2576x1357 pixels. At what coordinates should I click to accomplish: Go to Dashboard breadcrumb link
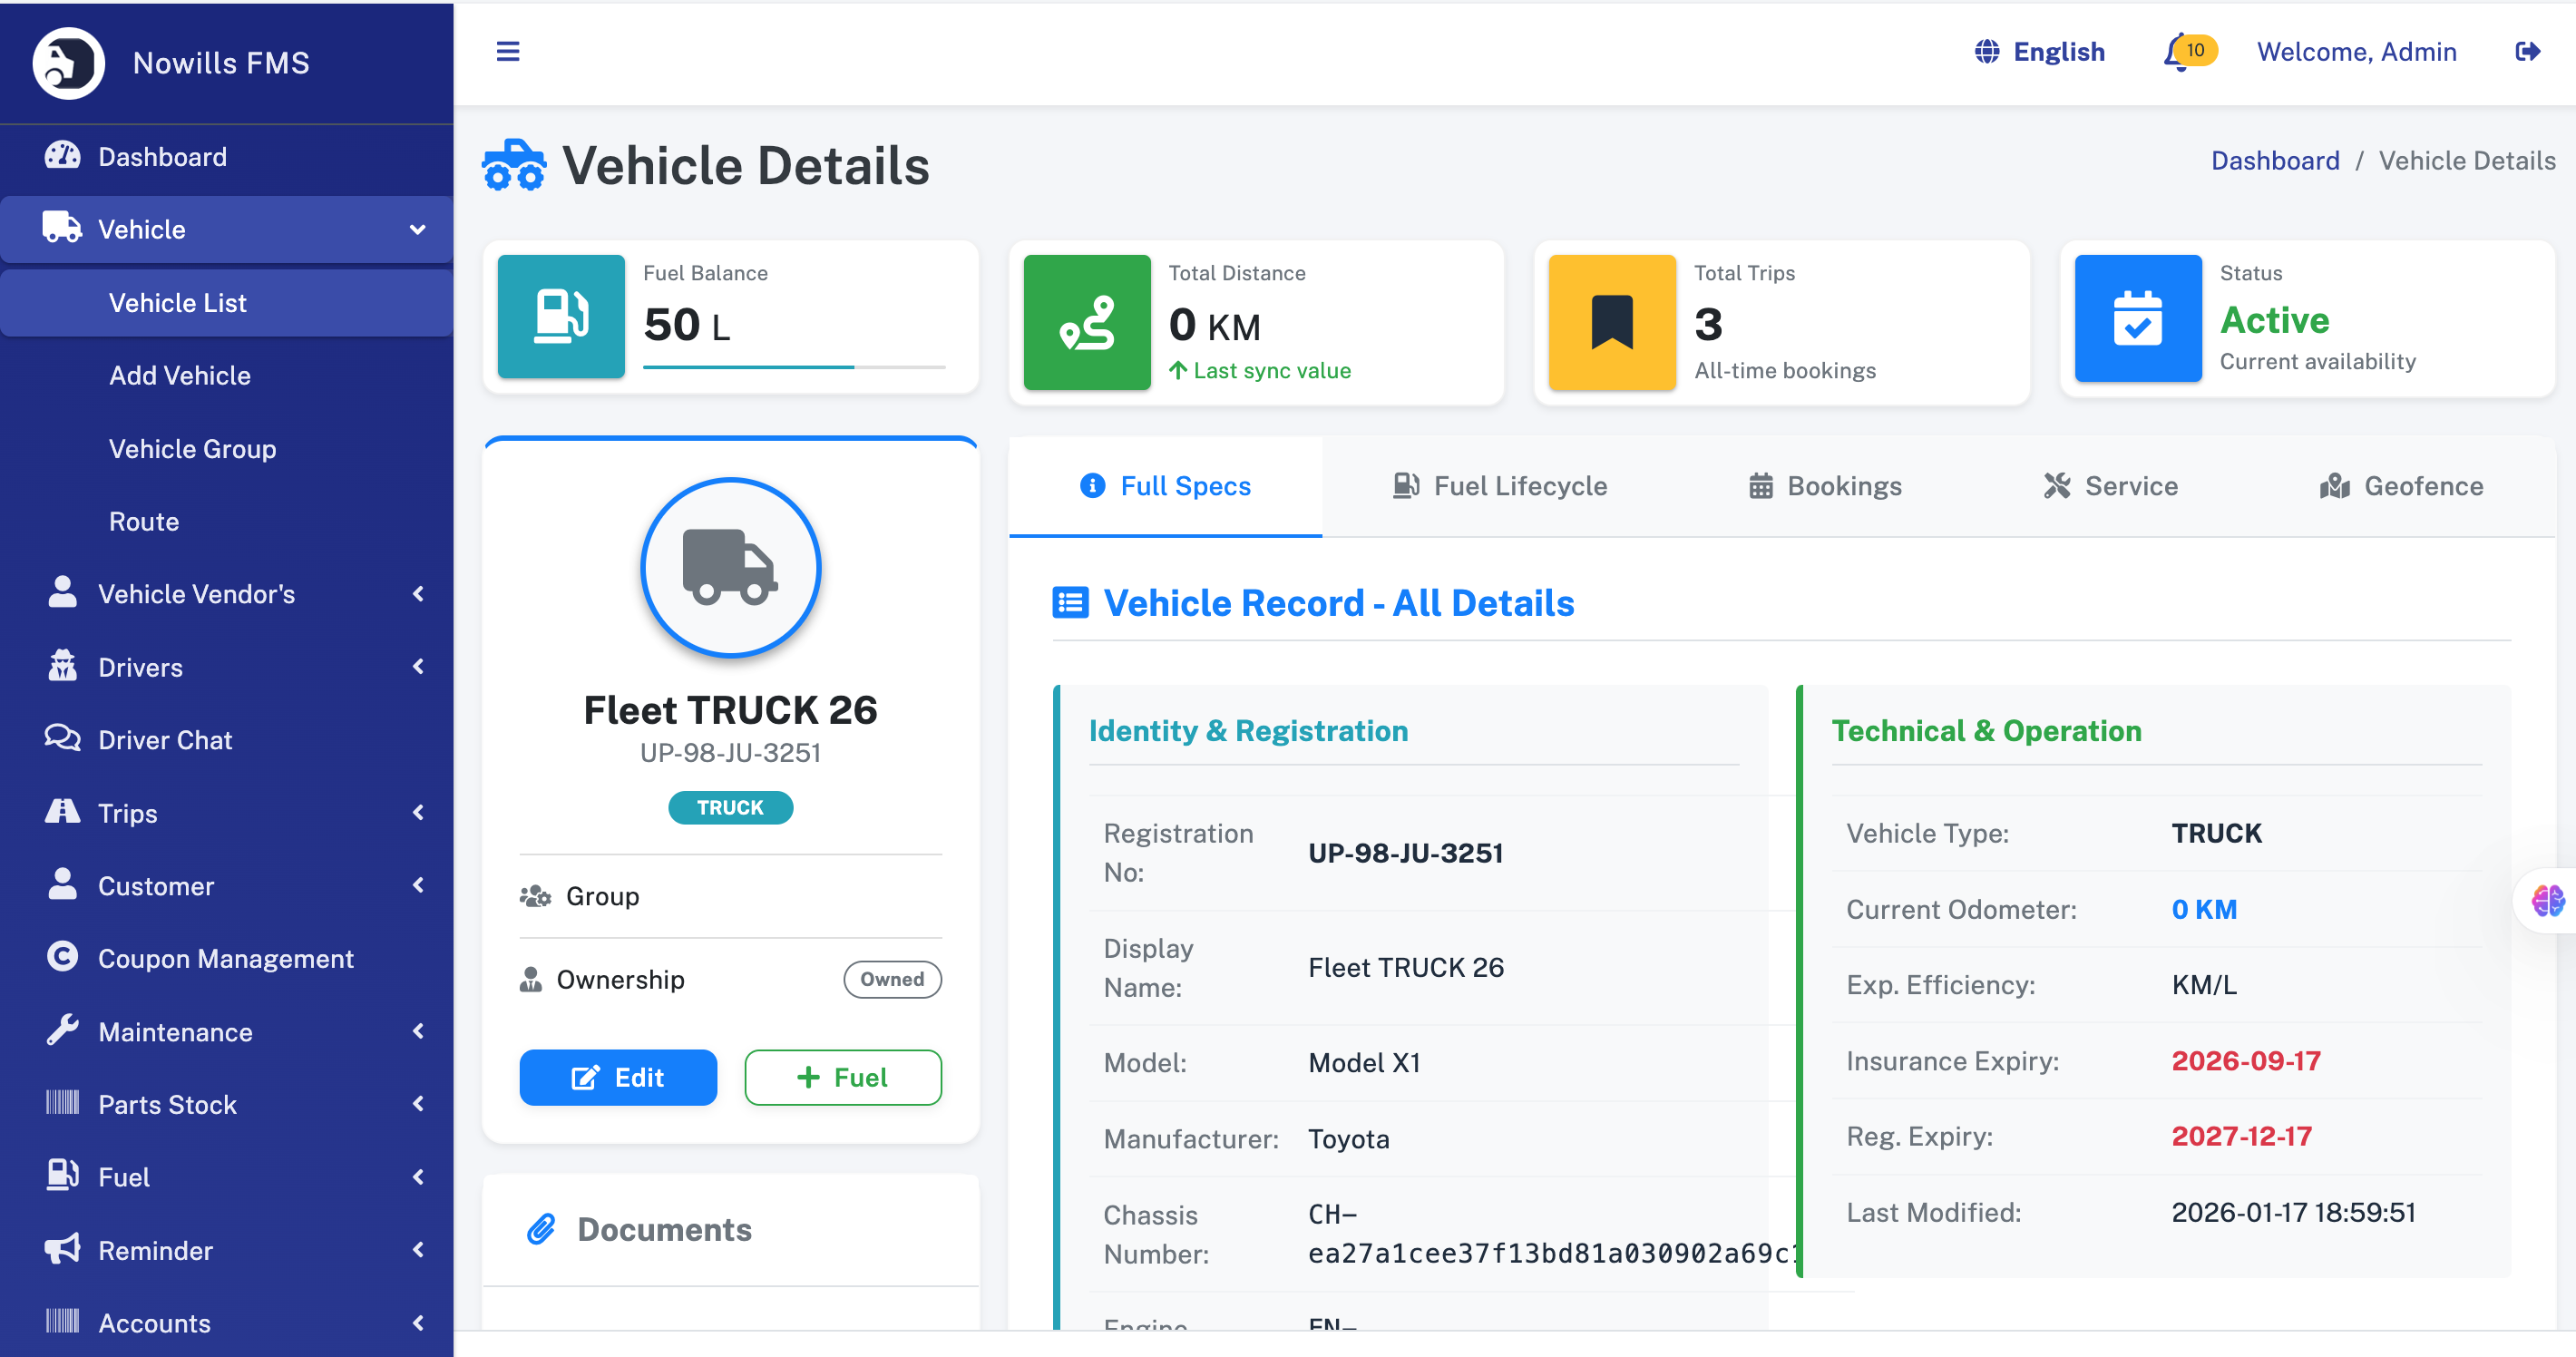point(2274,160)
